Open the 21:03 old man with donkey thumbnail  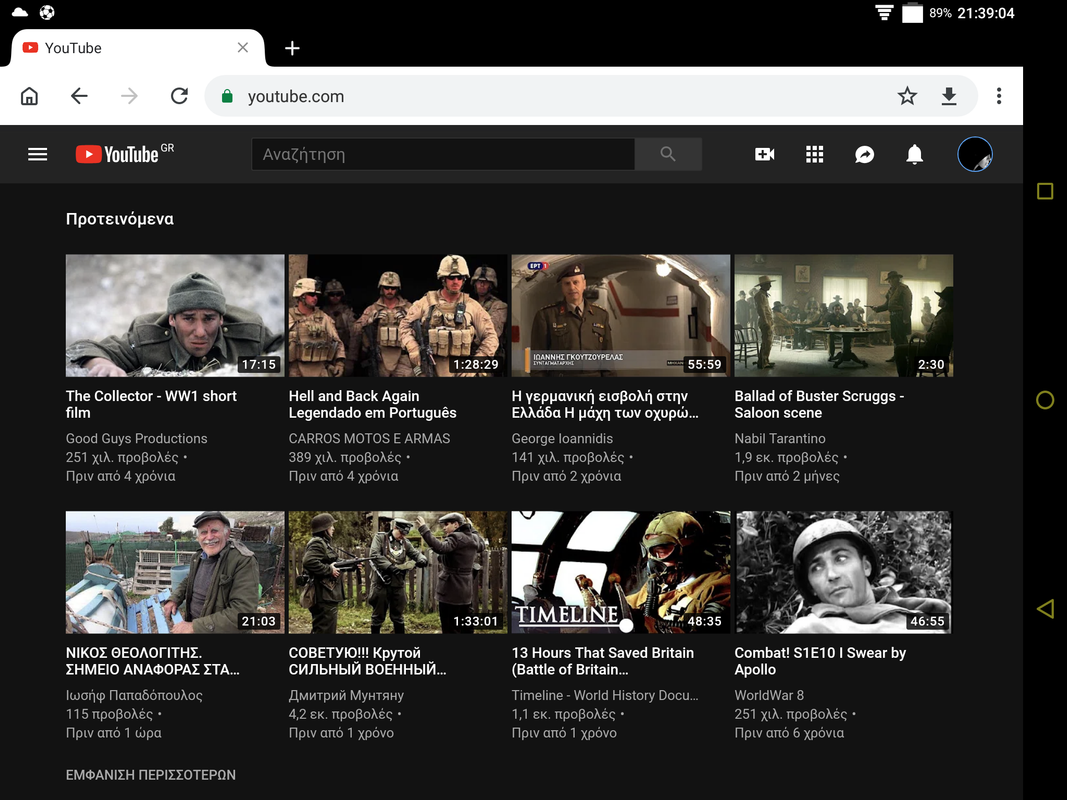point(175,572)
